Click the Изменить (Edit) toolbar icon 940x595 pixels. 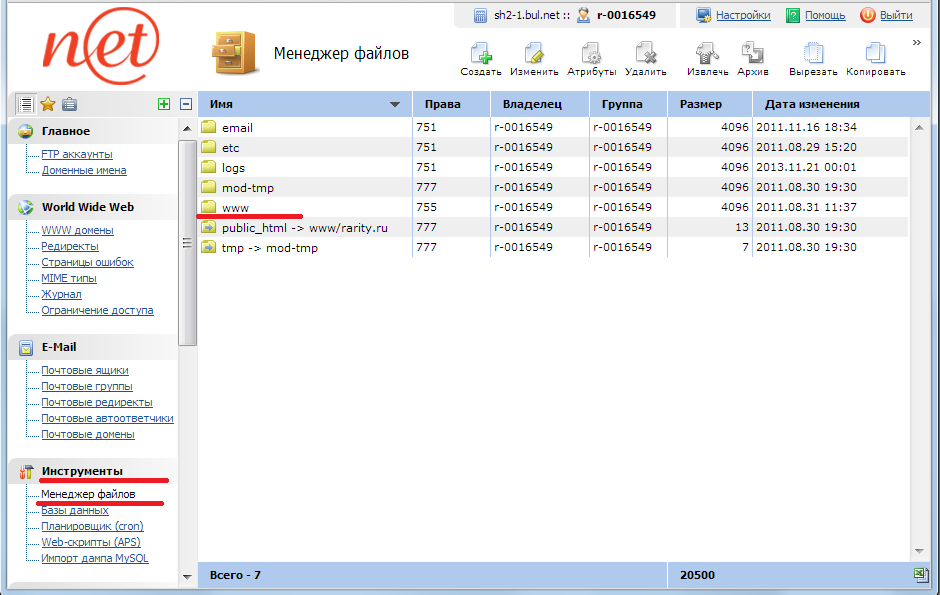(534, 54)
